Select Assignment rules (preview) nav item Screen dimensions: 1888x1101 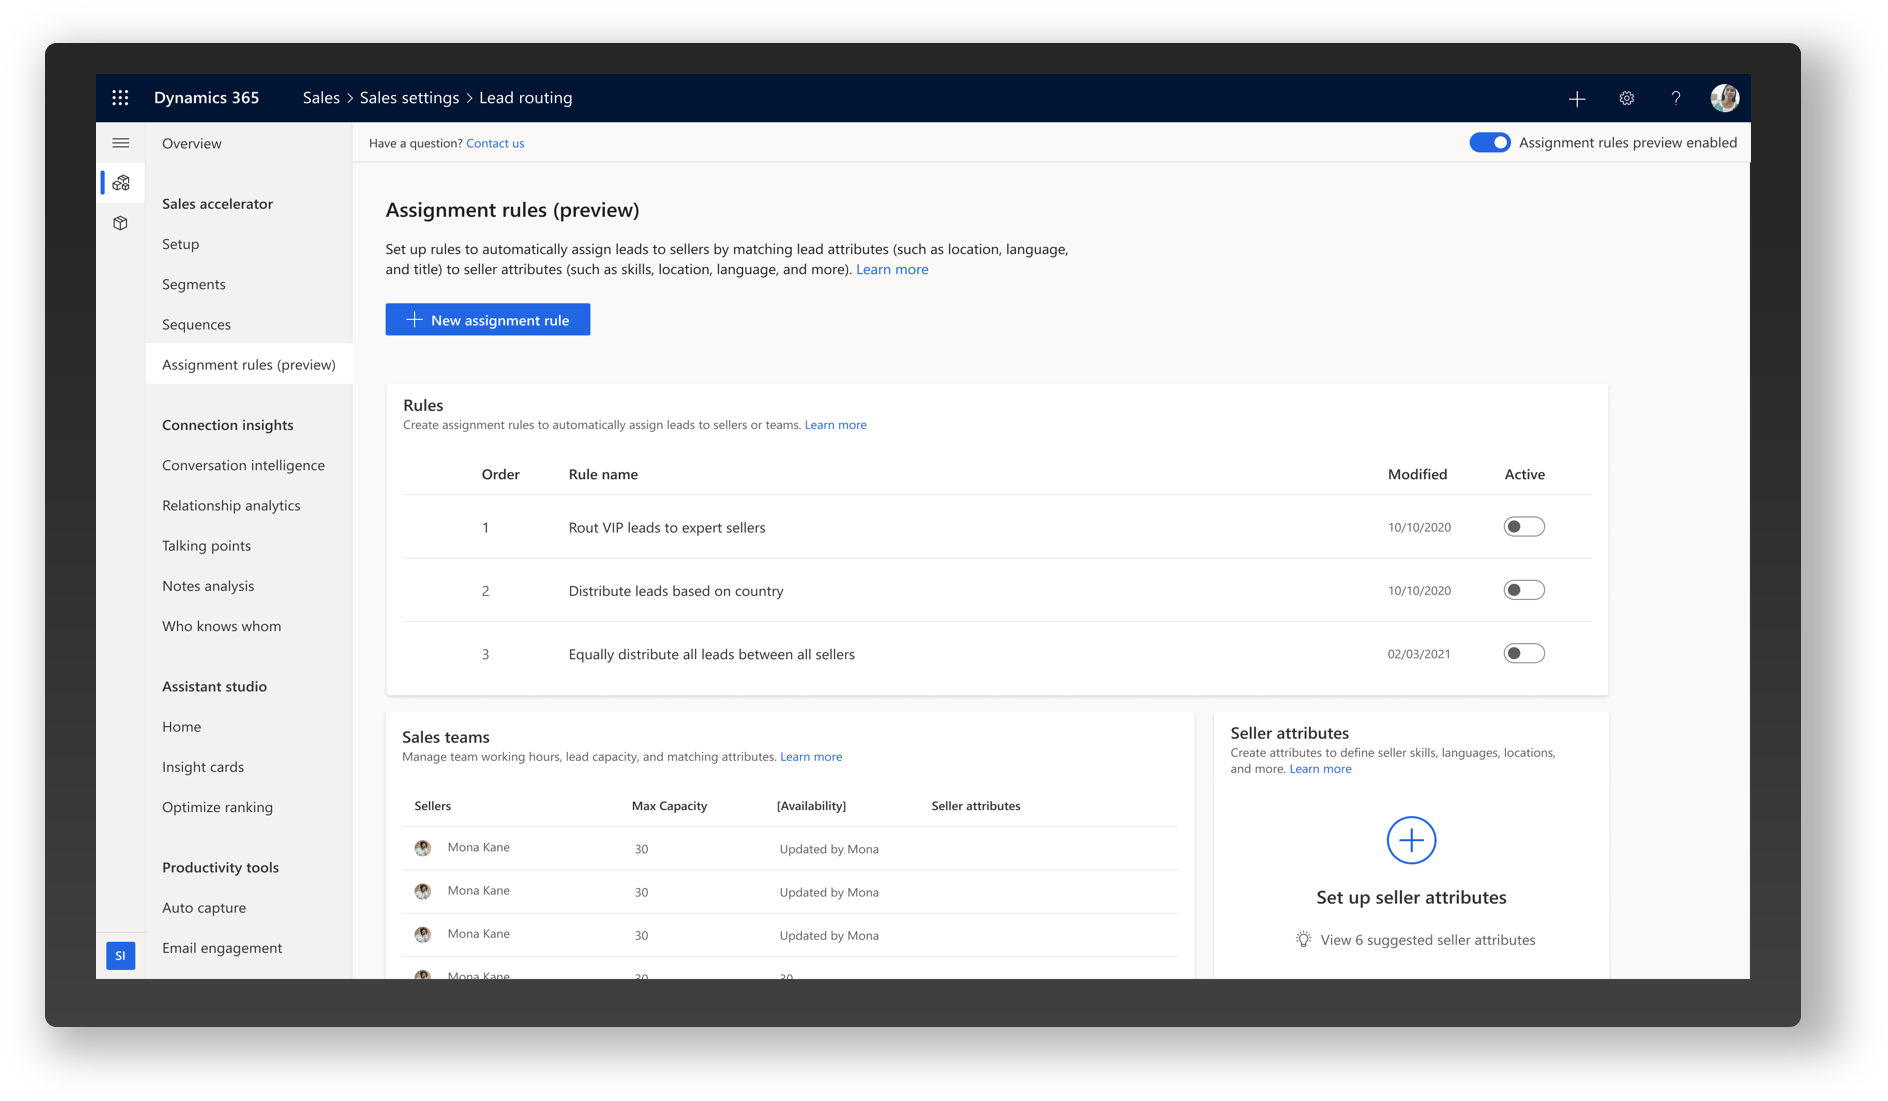(249, 364)
